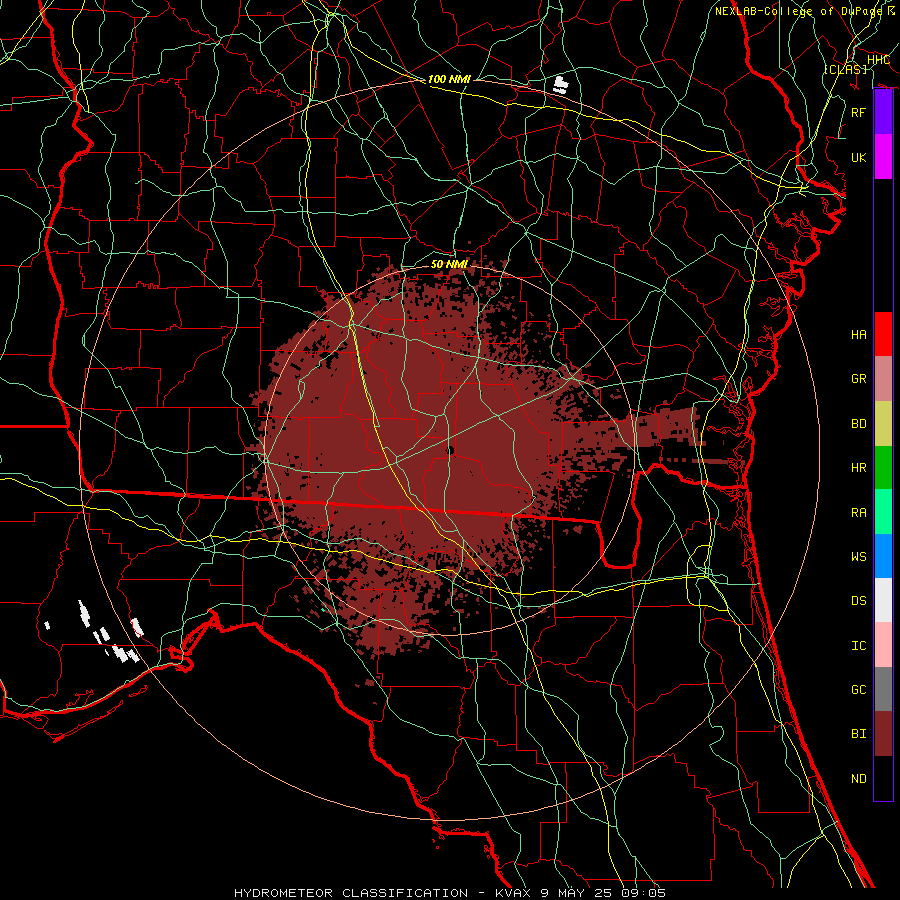Click the 50 NMI range ring label
Screen dimensions: 900x900
(449, 264)
